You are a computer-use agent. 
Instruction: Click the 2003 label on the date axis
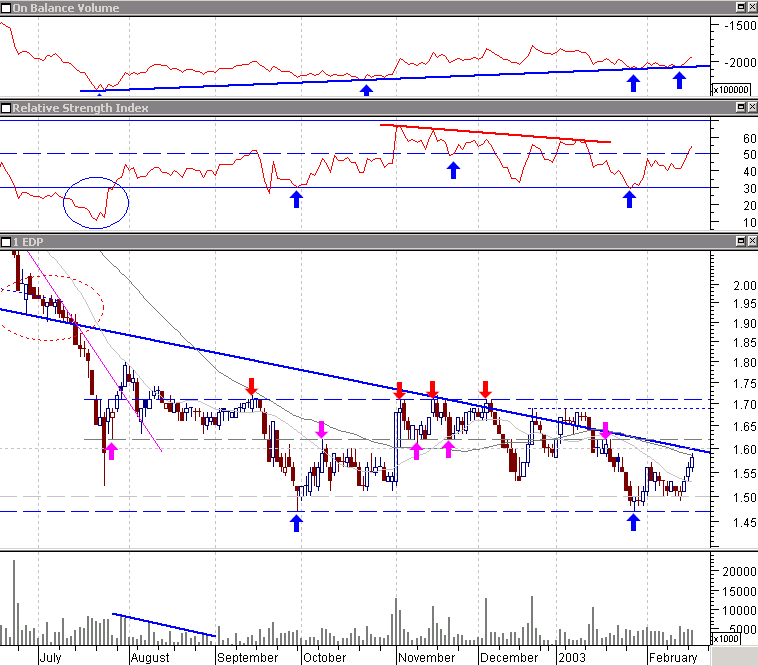(572, 657)
